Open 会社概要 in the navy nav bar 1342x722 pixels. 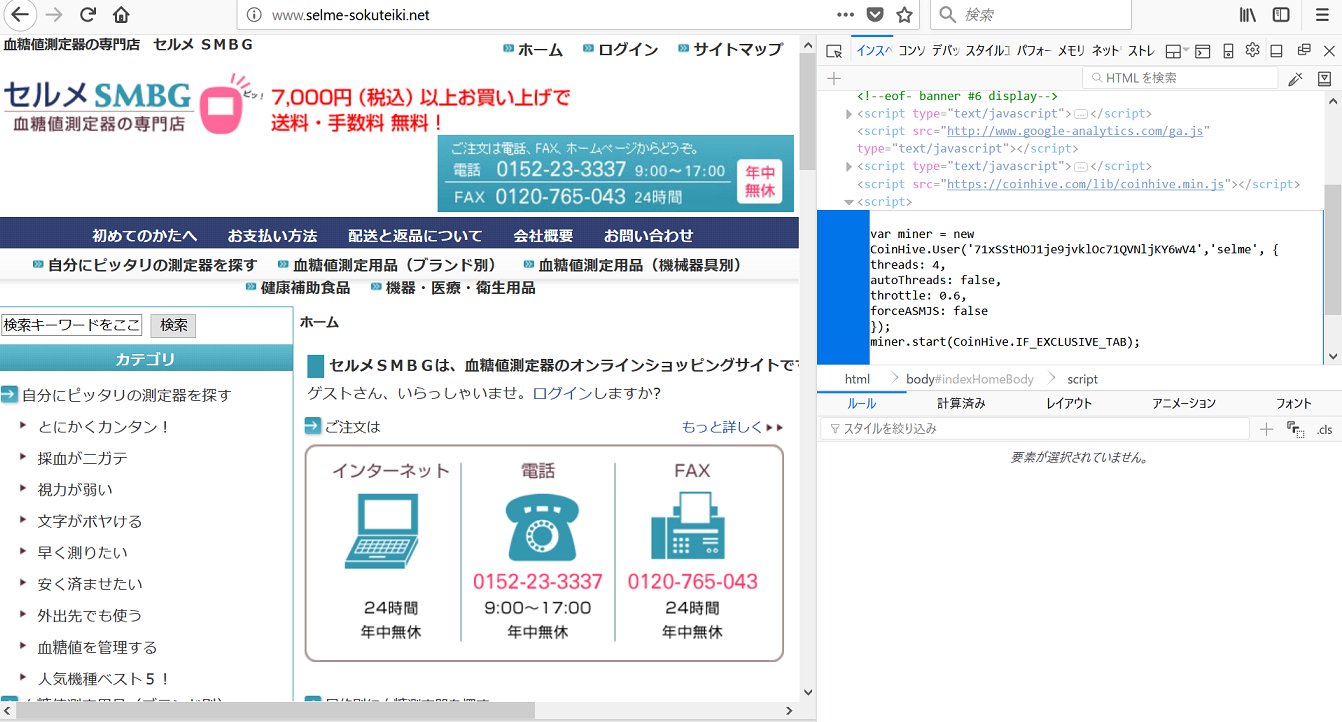543,236
